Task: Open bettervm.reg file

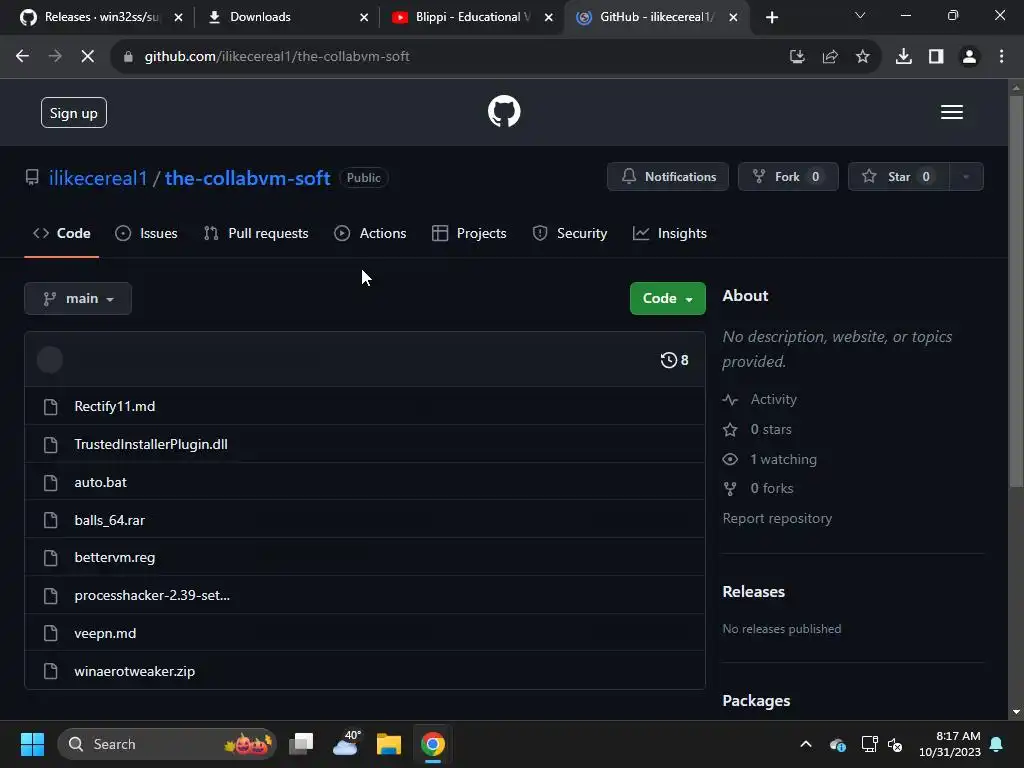Action: (115, 558)
